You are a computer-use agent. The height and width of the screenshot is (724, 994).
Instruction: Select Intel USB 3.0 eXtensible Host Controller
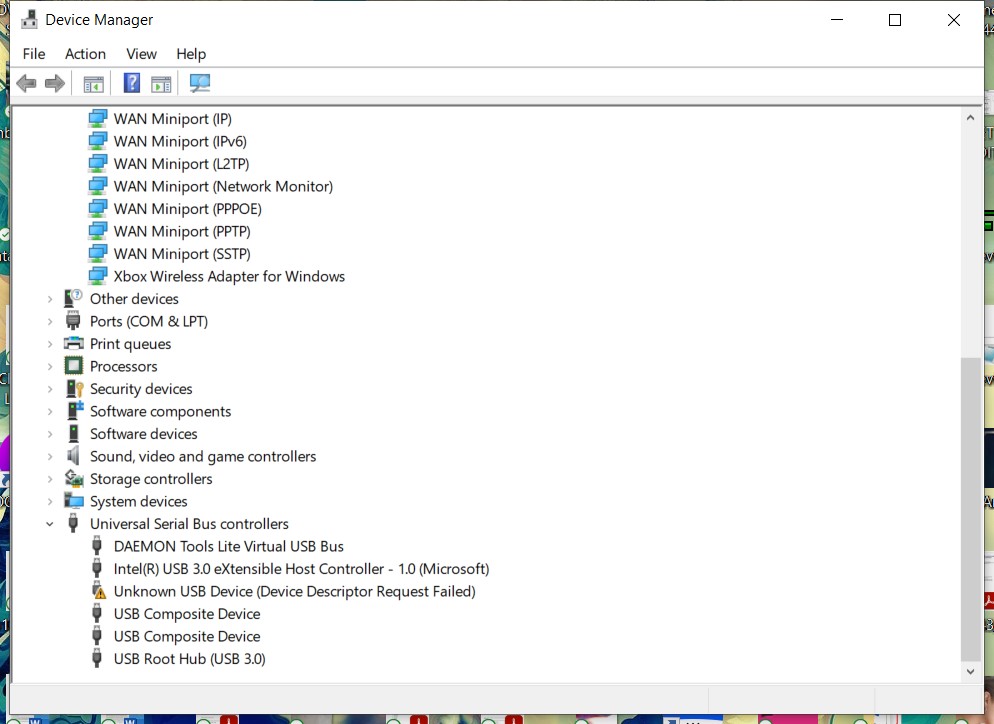pos(301,569)
